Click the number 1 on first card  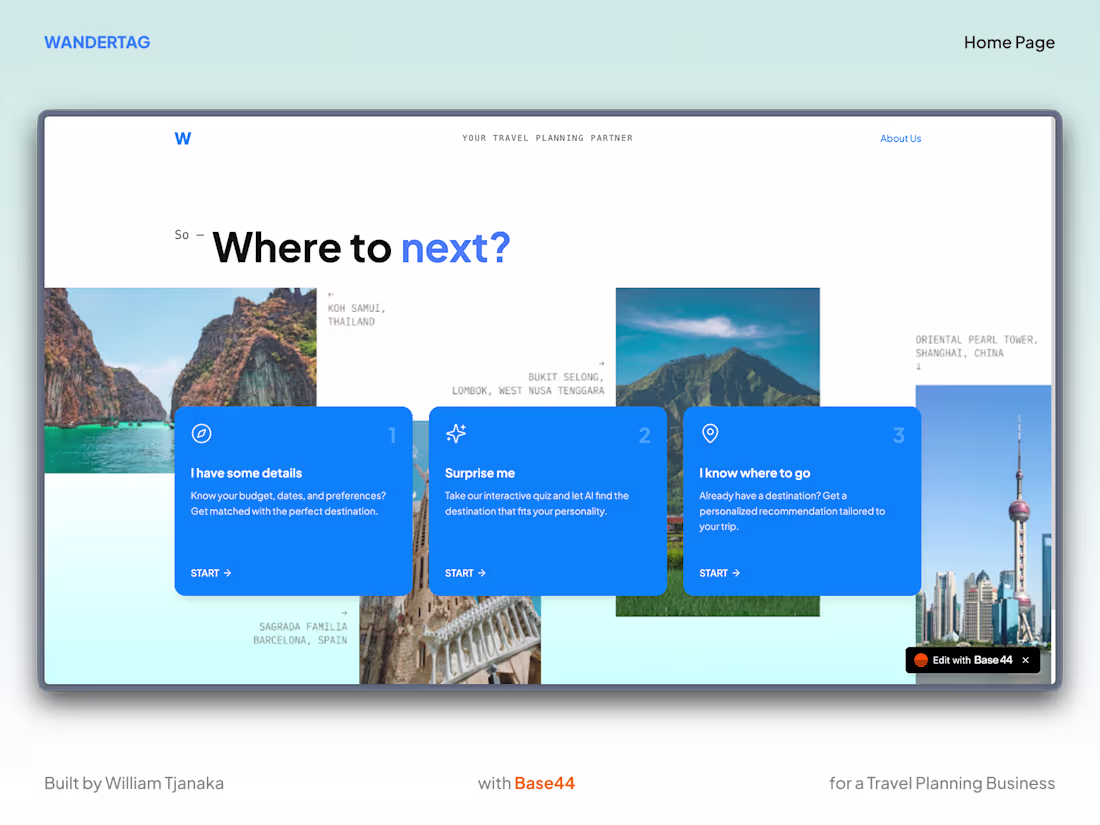392,436
